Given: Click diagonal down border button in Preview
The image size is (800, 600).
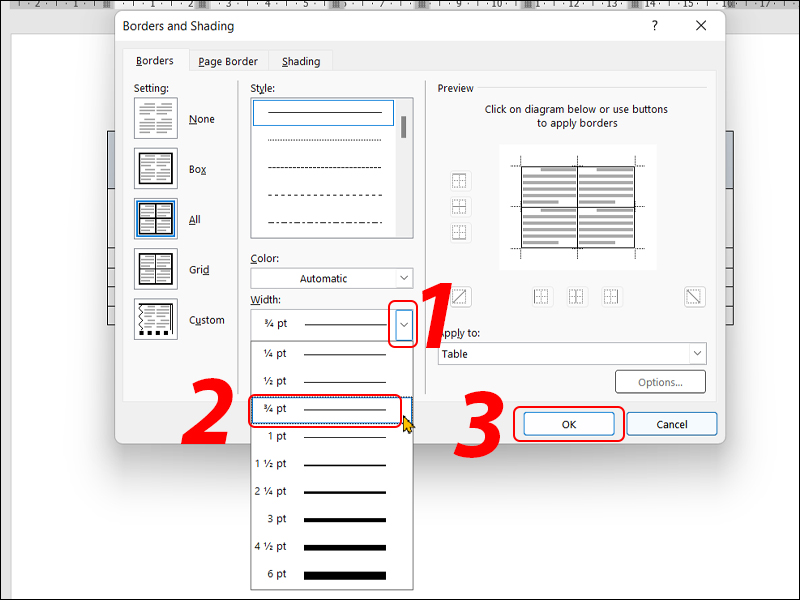Looking at the screenshot, I should point(694,296).
